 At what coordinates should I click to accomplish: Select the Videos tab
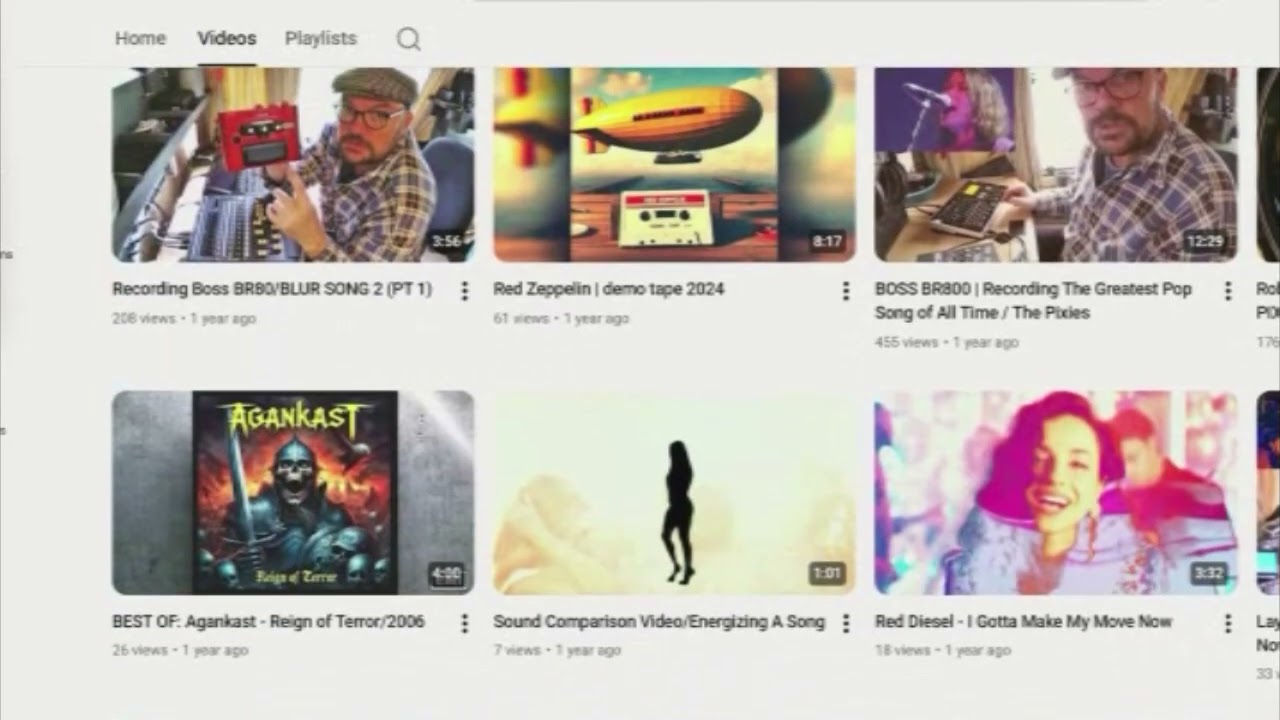point(226,38)
